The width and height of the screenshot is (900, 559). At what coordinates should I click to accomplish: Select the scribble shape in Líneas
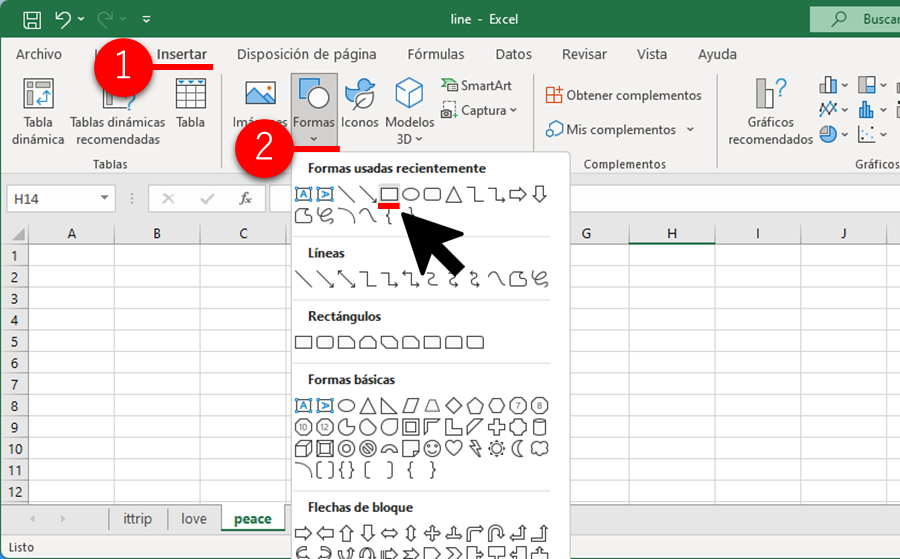pos(540,279)
